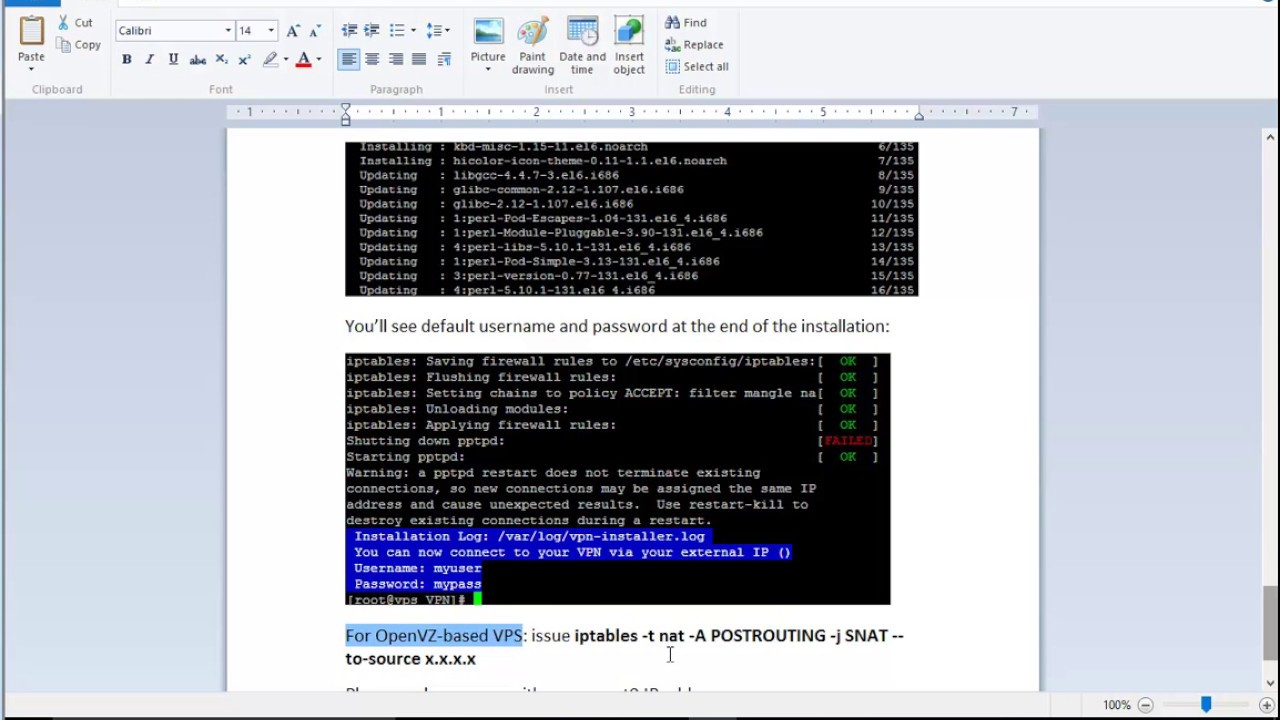Toggle strikethrough formatting
Viewport: 1280px width, 720px height.
click(198, 60)
